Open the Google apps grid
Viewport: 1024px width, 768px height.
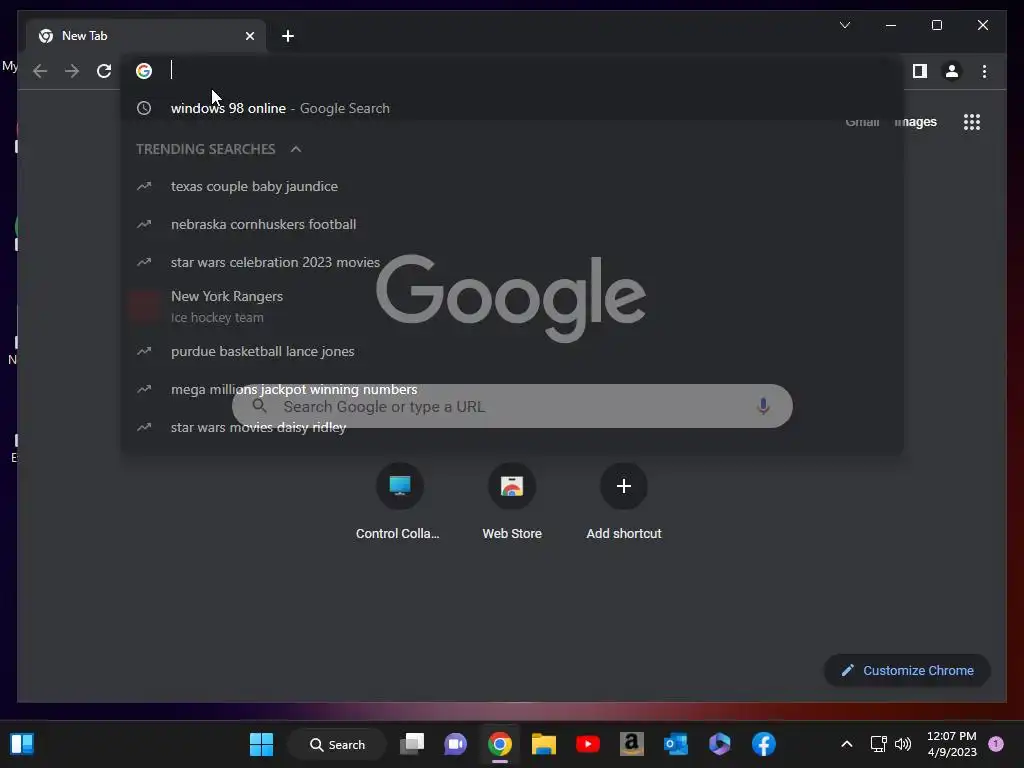click(972, 122)
